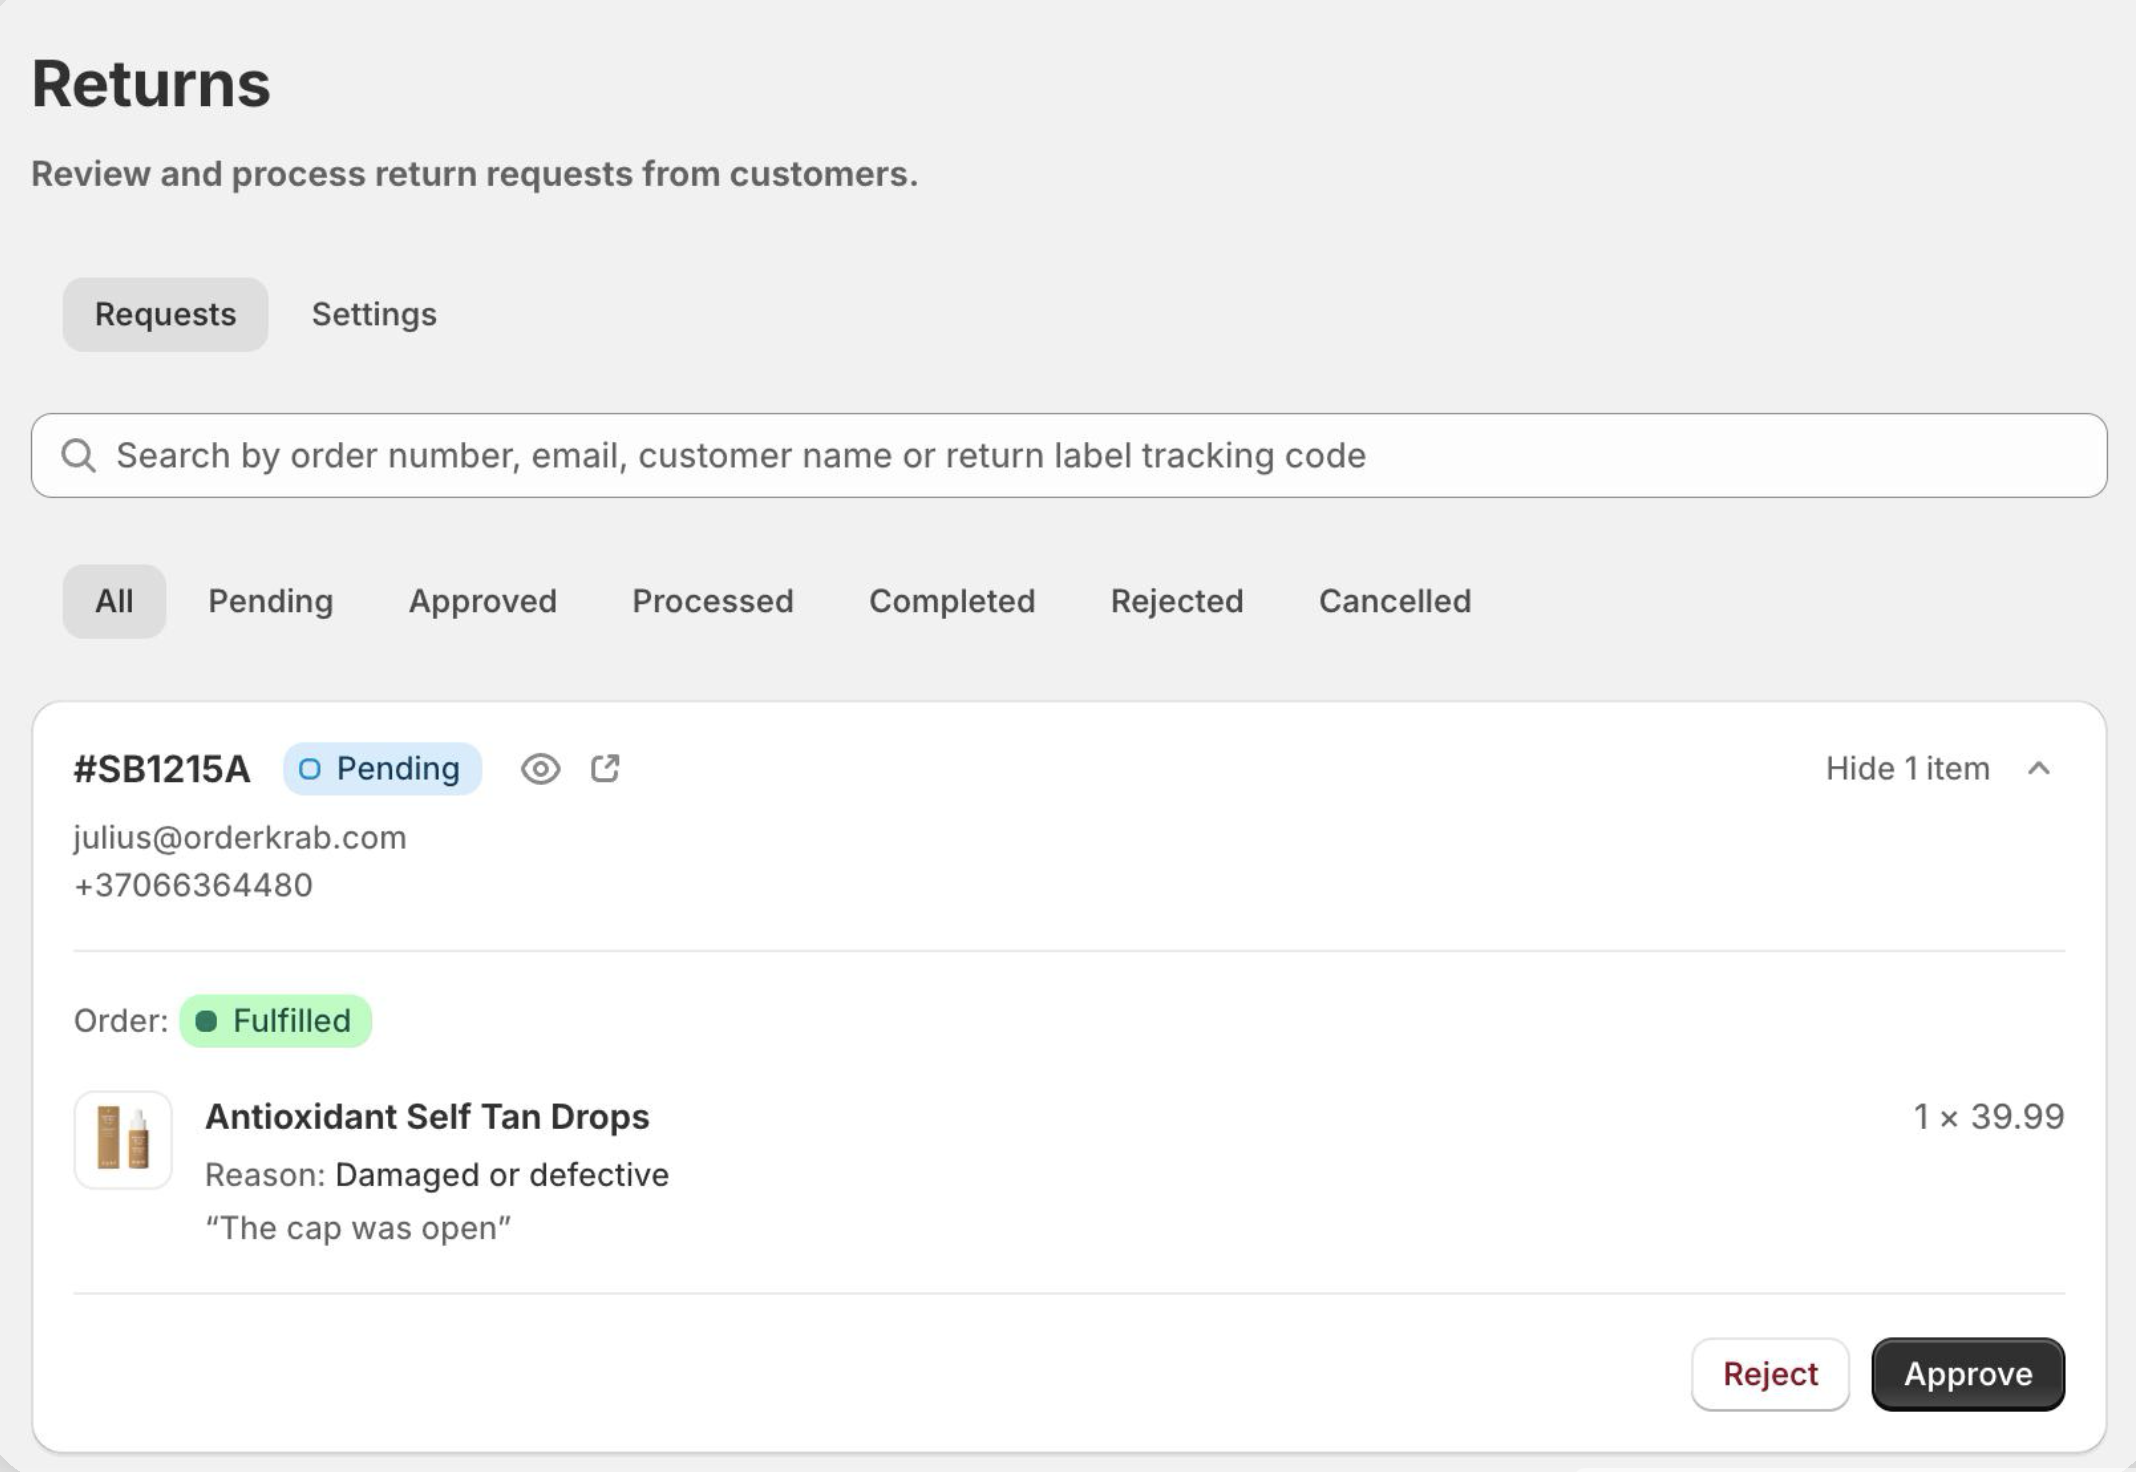The image size is (2136, 1472).
Task: Click the comment "The cap was open"
Action: click(358, 1227)
